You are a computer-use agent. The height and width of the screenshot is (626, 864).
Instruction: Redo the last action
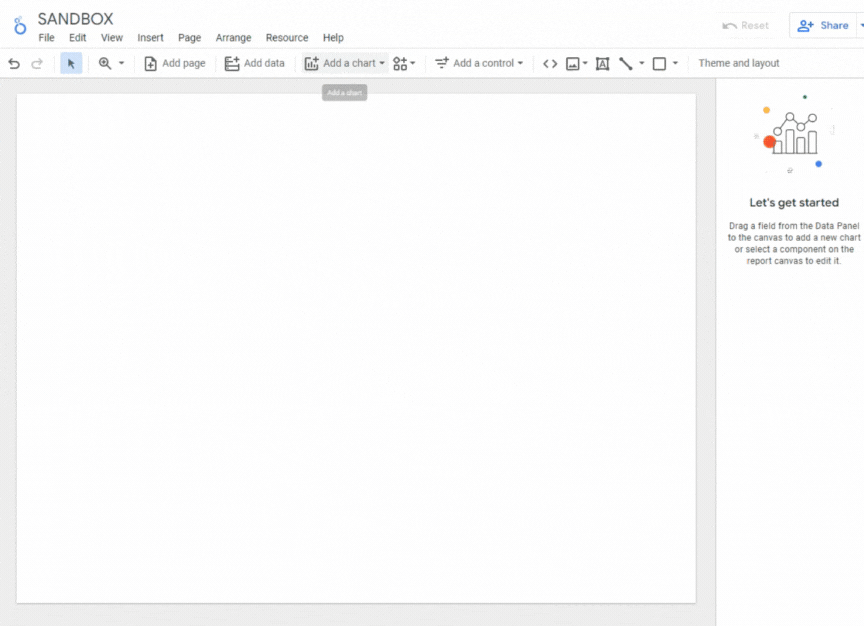(37, 64)
